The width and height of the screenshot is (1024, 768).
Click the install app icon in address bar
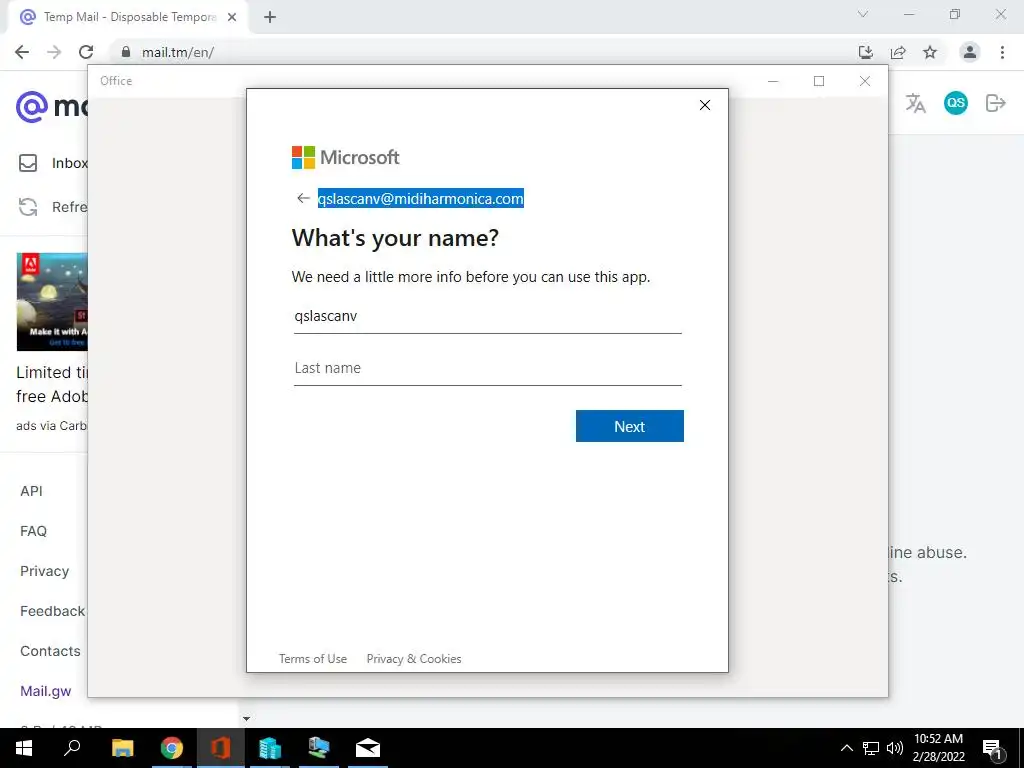(x=866, y=52)
